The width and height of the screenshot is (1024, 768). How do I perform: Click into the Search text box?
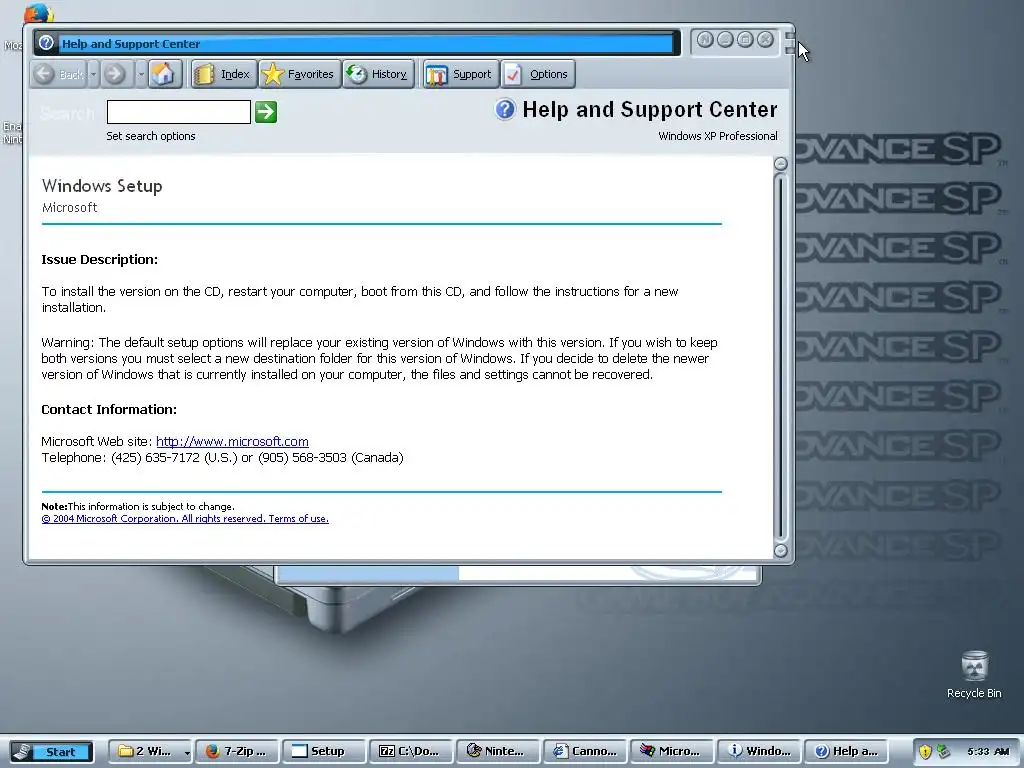click(178, 112)
